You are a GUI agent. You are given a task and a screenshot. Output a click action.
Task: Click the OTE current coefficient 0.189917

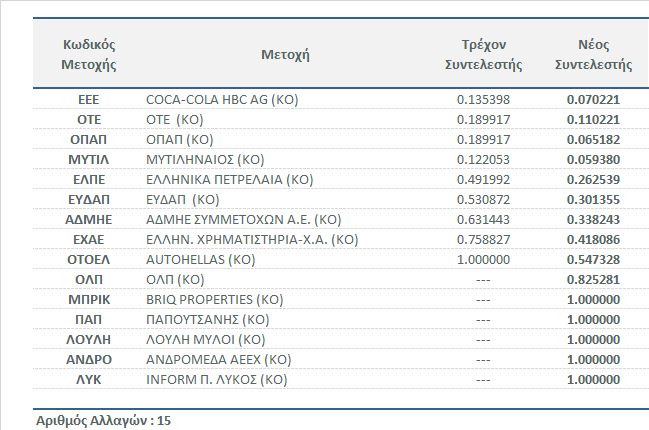(x=484, y=120)
